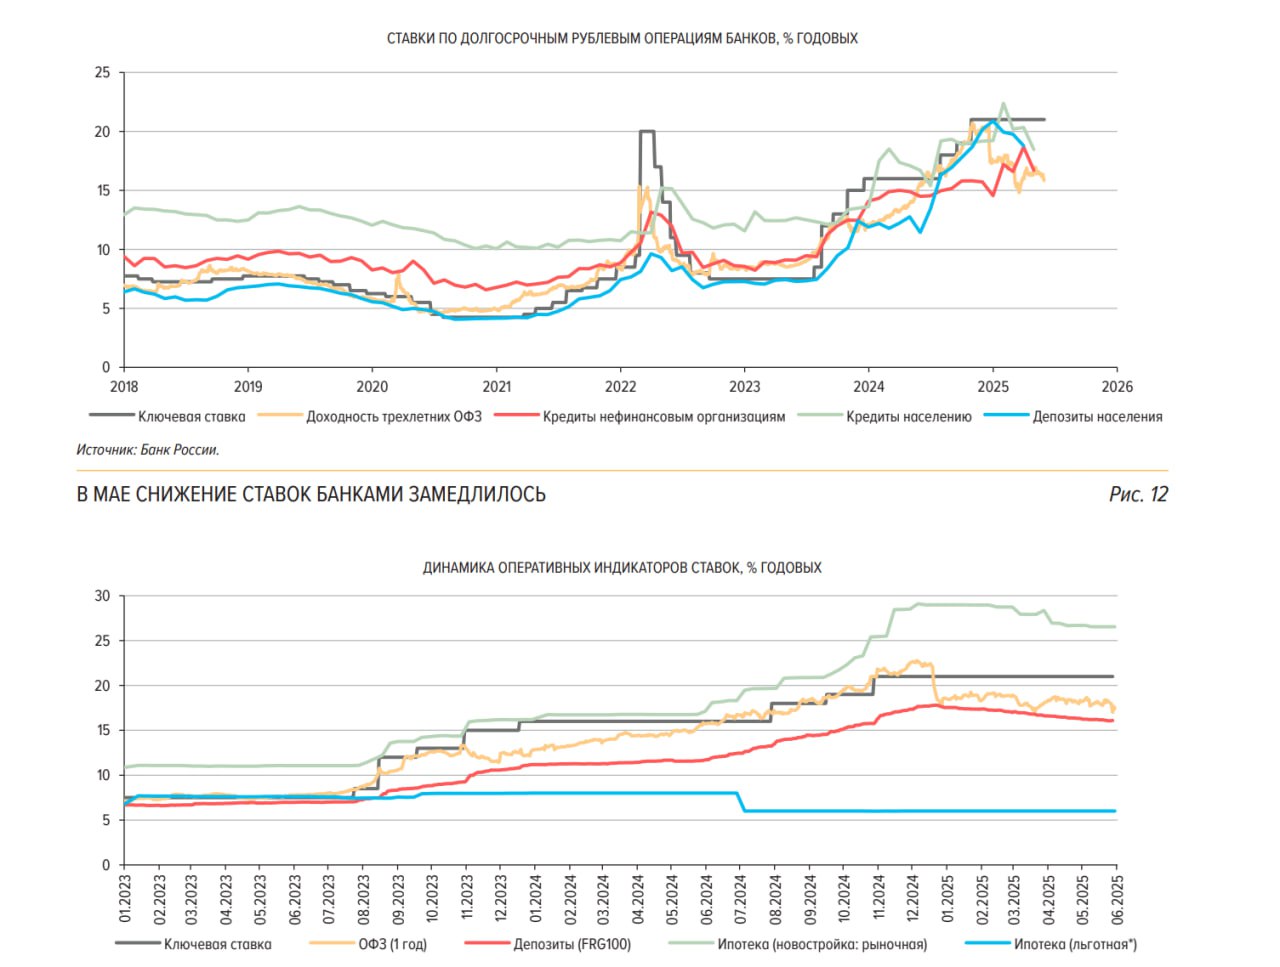Click the 07.2024 month axis label
1280x967 pixels.
tap(741, 899)
